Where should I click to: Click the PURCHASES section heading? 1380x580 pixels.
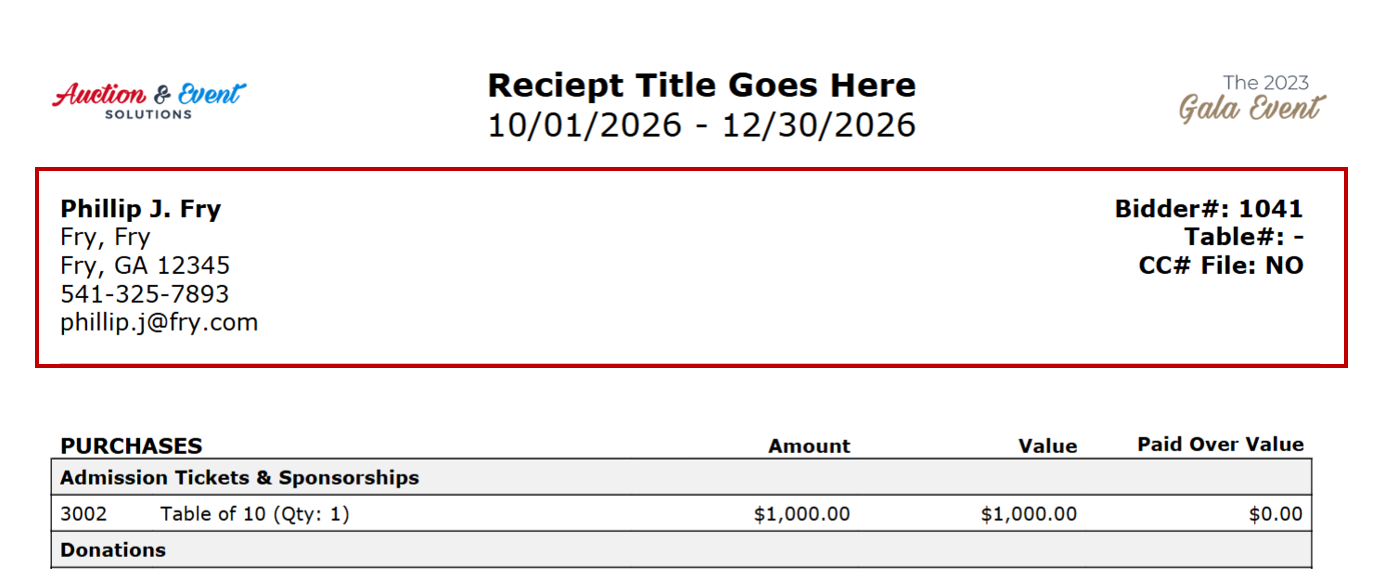tap(131, 446)
